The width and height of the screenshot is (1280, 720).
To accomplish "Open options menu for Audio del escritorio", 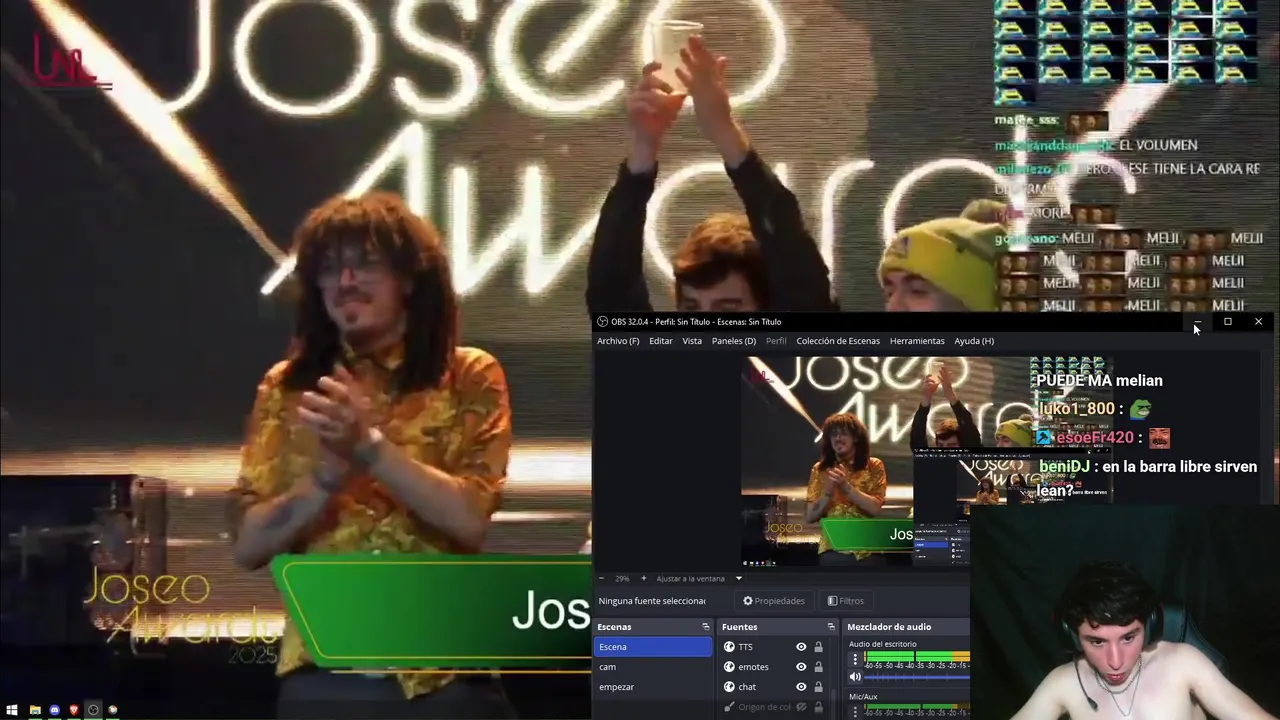I will [854, 659].
